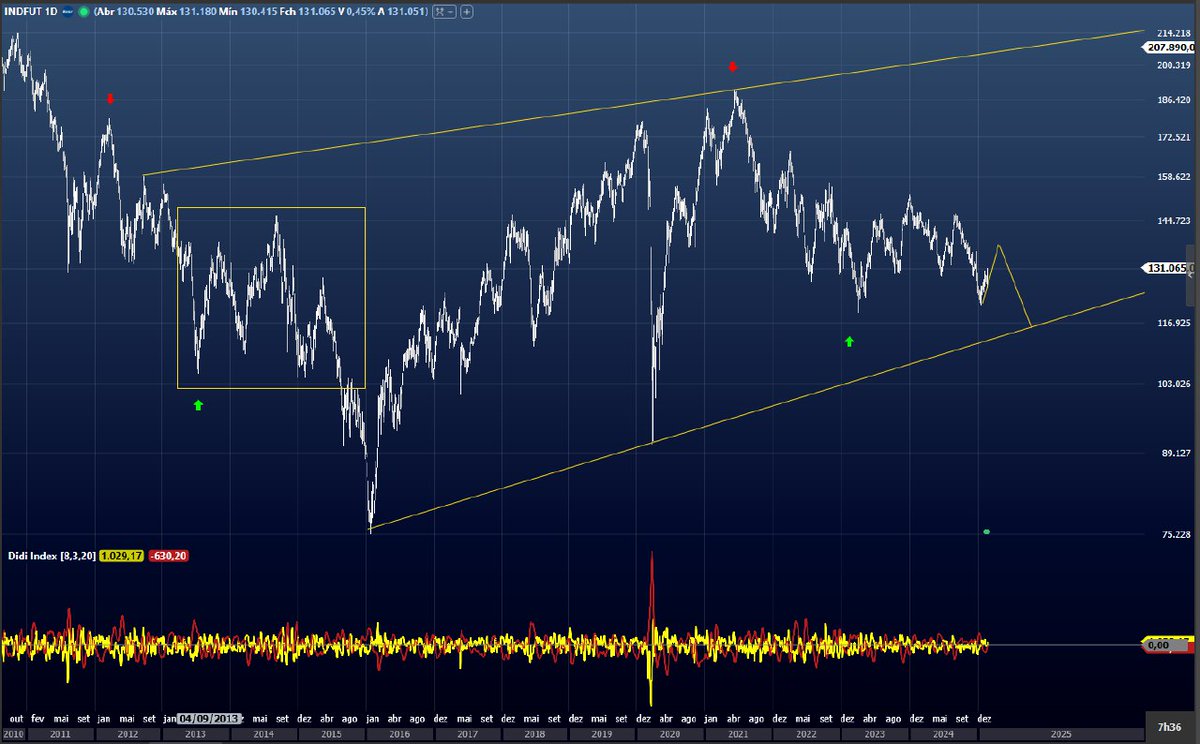Select year 2025 on time axis
Image resolution: width=1200 pixels, height=744 pixels.
(1061, 734)
